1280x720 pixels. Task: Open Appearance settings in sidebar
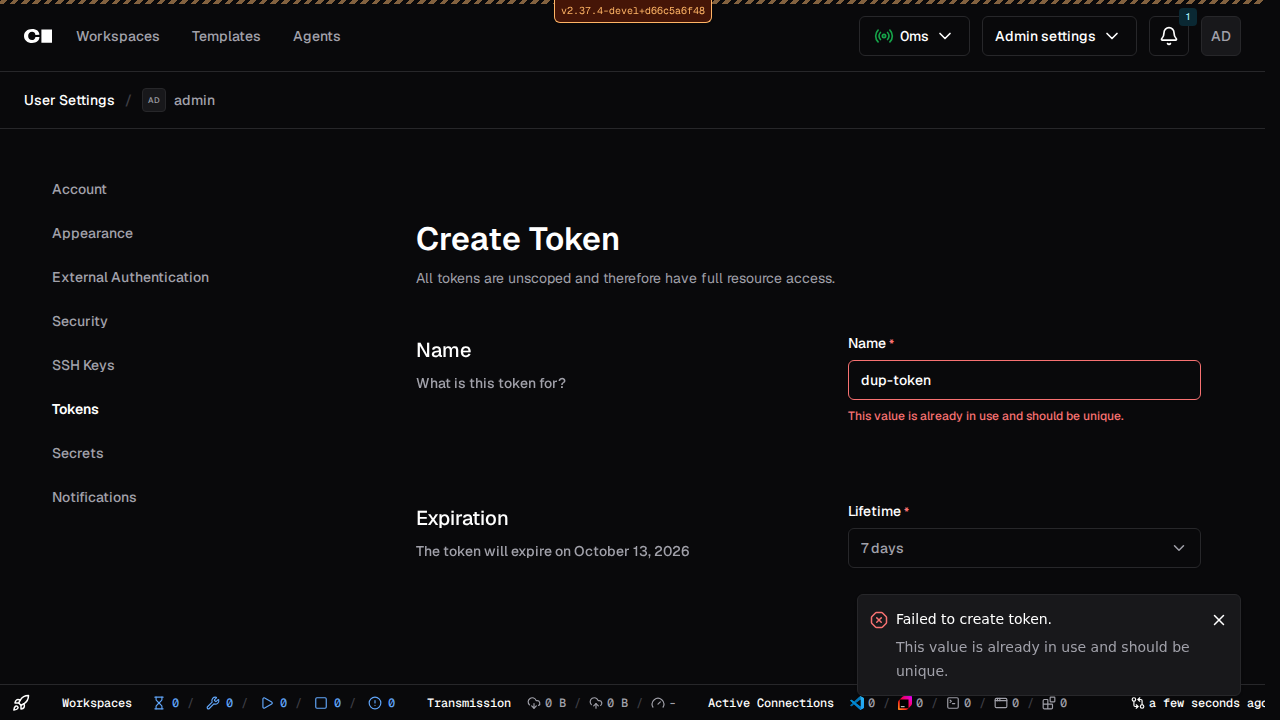pos(92,233)
